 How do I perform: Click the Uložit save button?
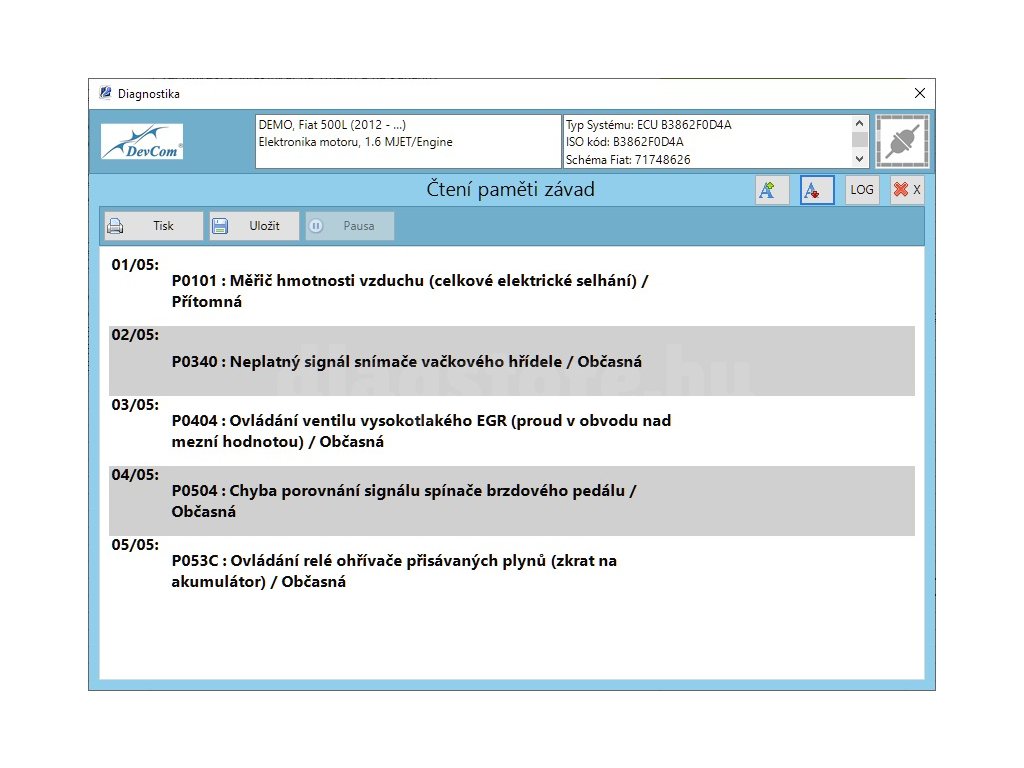[254, 226]
